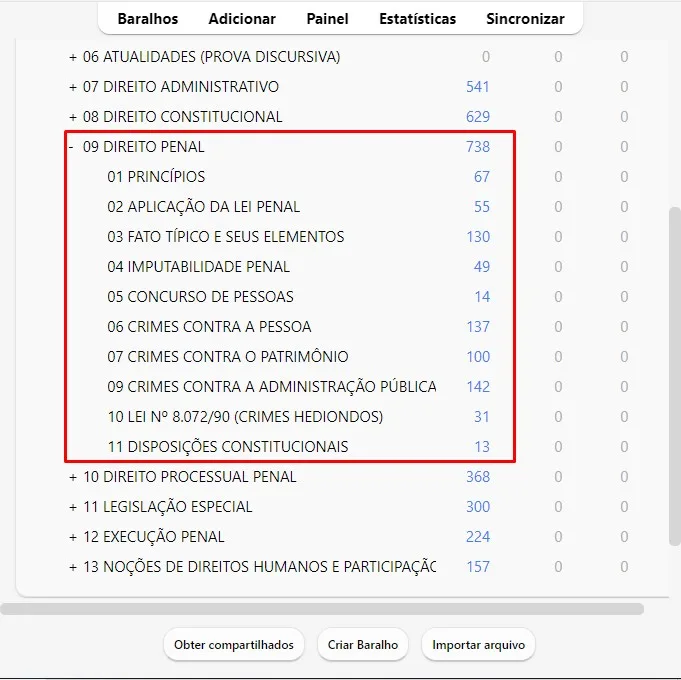Open the Baralhos tab
This screenshot has height=680, width=681.
(x=148, y=19)
